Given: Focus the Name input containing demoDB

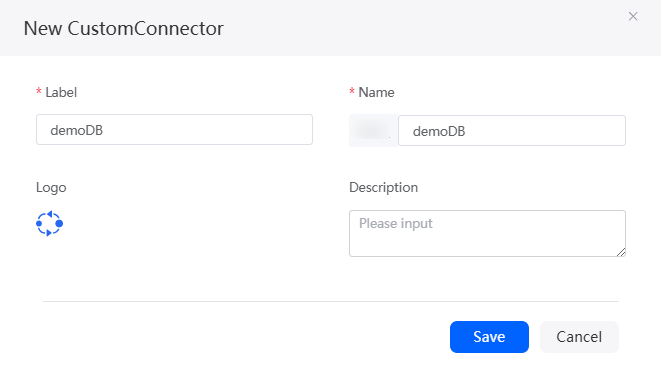Looking at the screenshot, I should tap(512, 131).
